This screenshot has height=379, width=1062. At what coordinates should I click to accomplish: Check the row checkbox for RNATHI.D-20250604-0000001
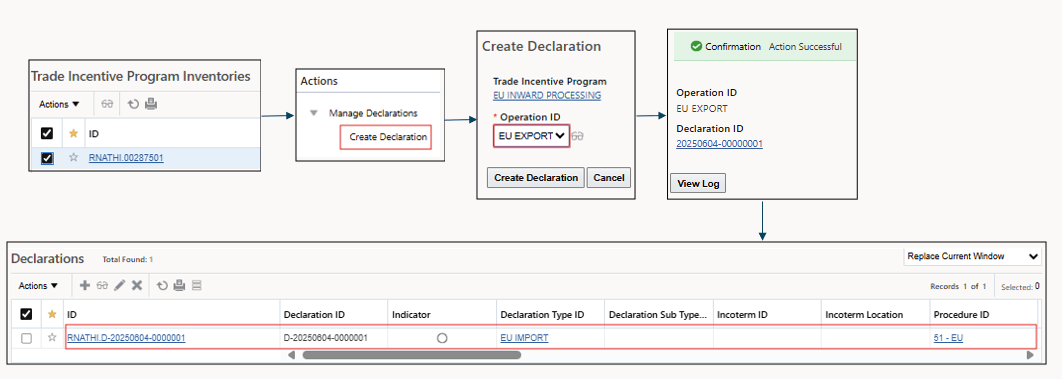click(x=26, y=338)
